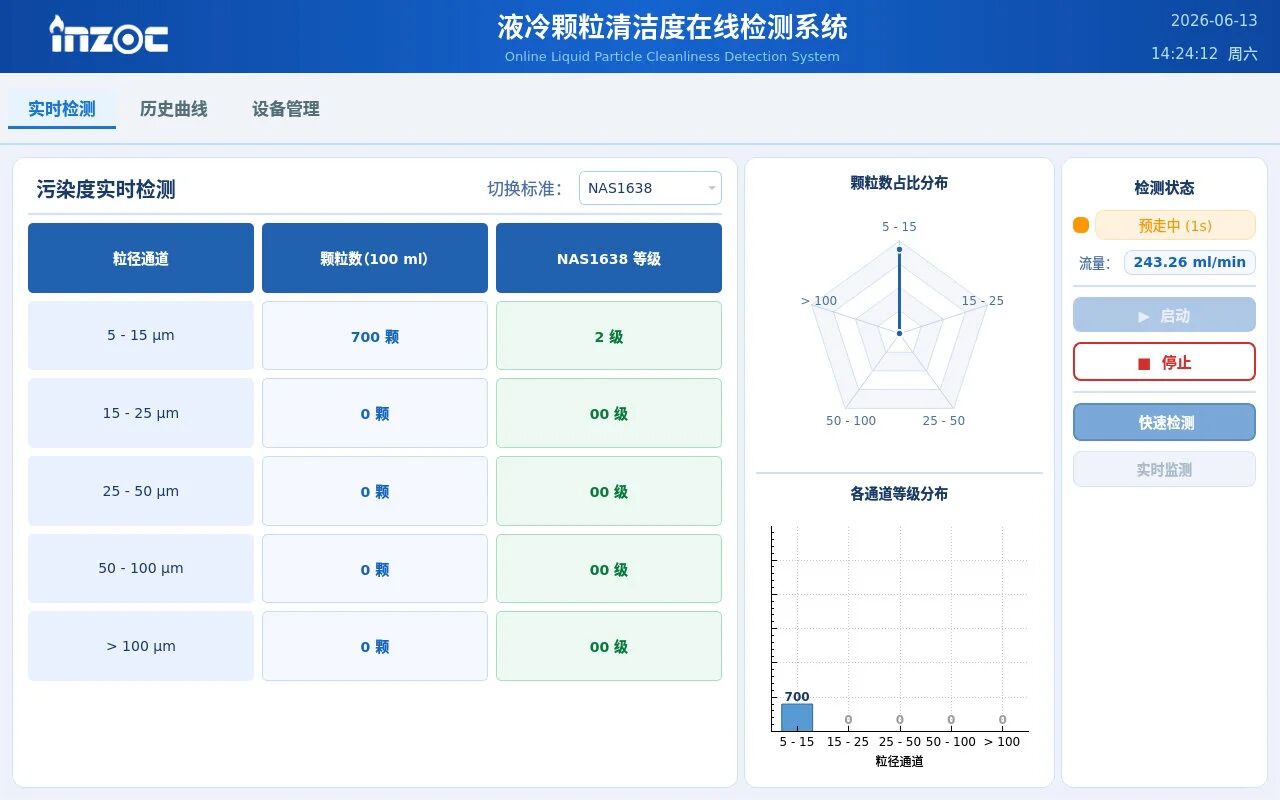Click the 0 颗 cell in 15 - 25 μm row
The height and width of the screenshot is (800, 1280).
coord(375,413)
